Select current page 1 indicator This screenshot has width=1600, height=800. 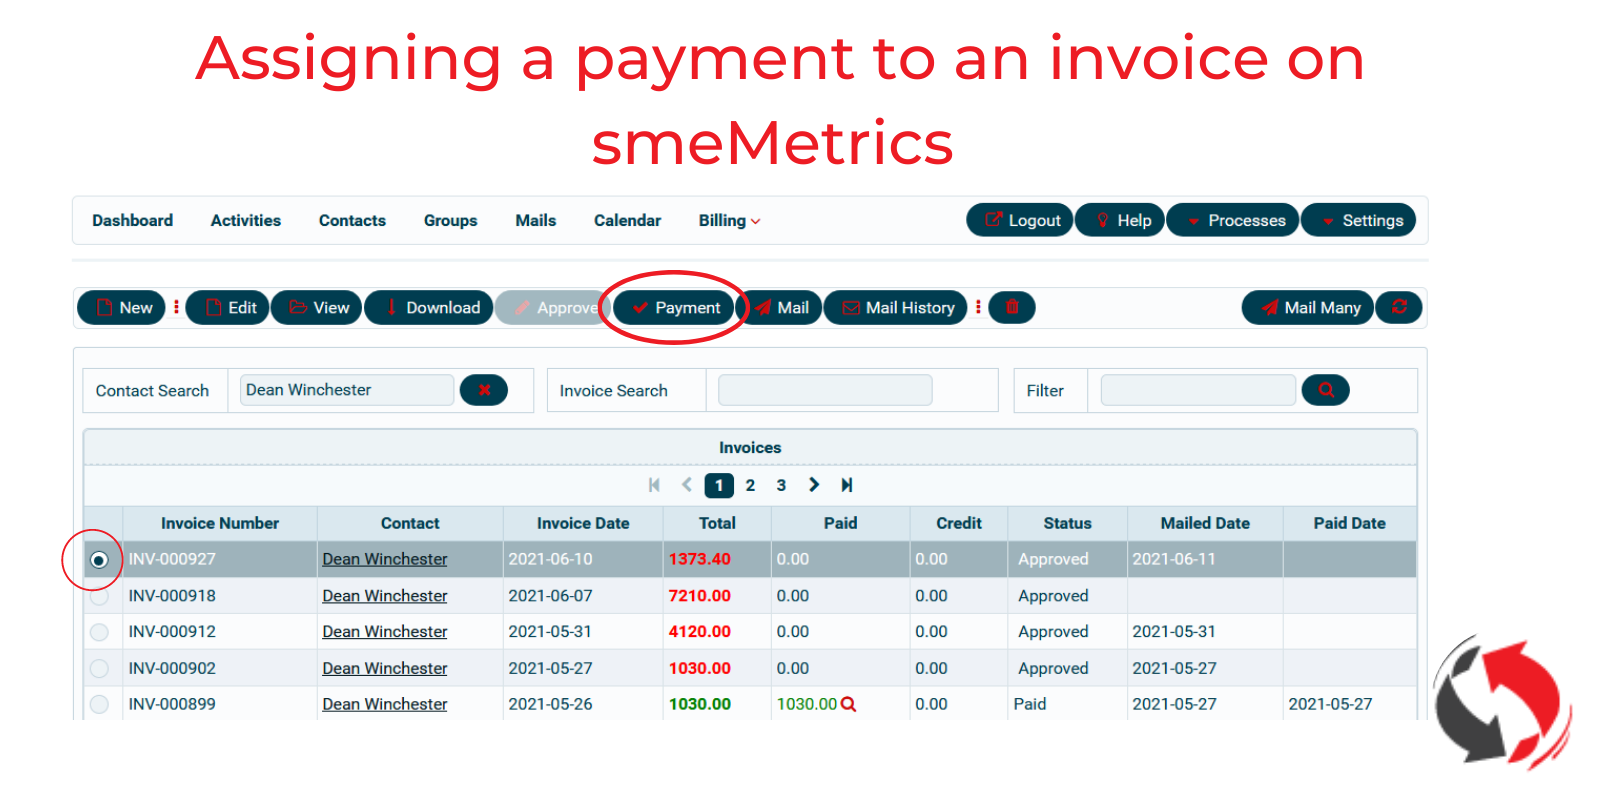[719, 485]
